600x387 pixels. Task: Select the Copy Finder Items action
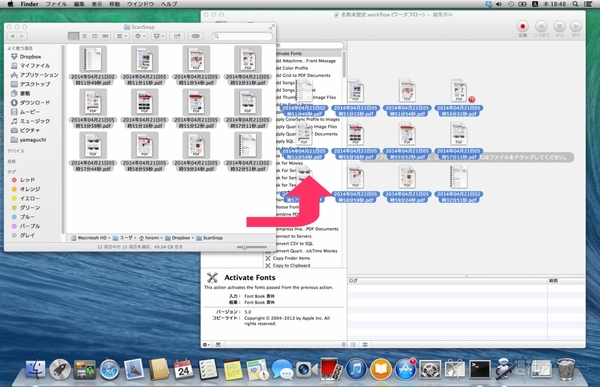291,258
